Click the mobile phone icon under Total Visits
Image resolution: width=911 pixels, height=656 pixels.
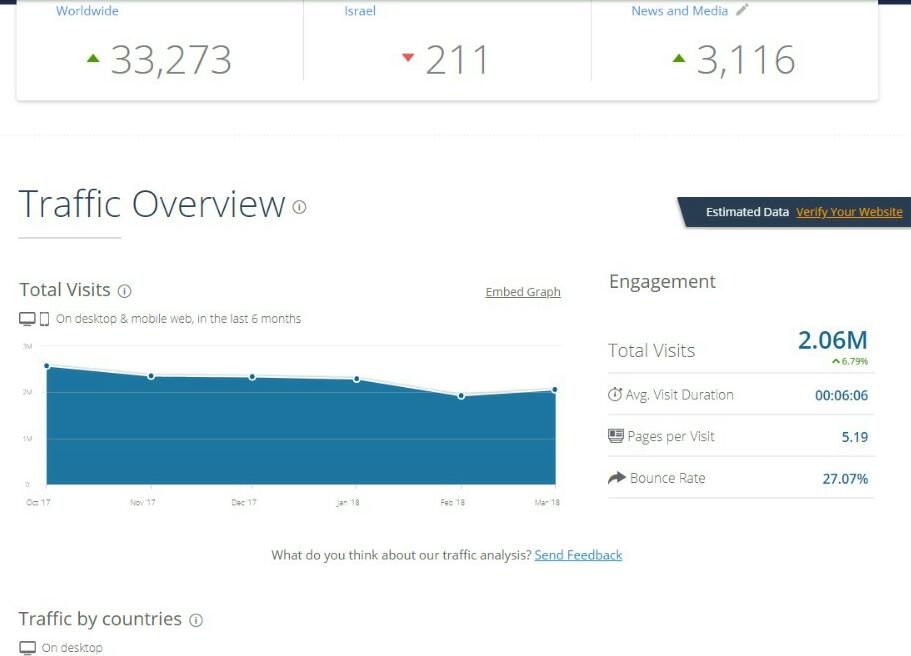point(44,319)
